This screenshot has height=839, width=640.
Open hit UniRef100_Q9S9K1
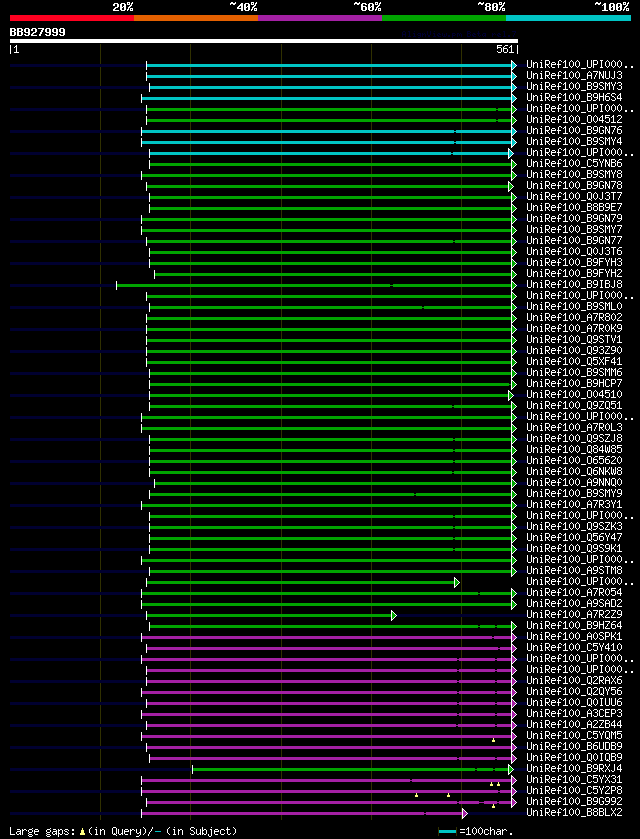coord(574,549)
